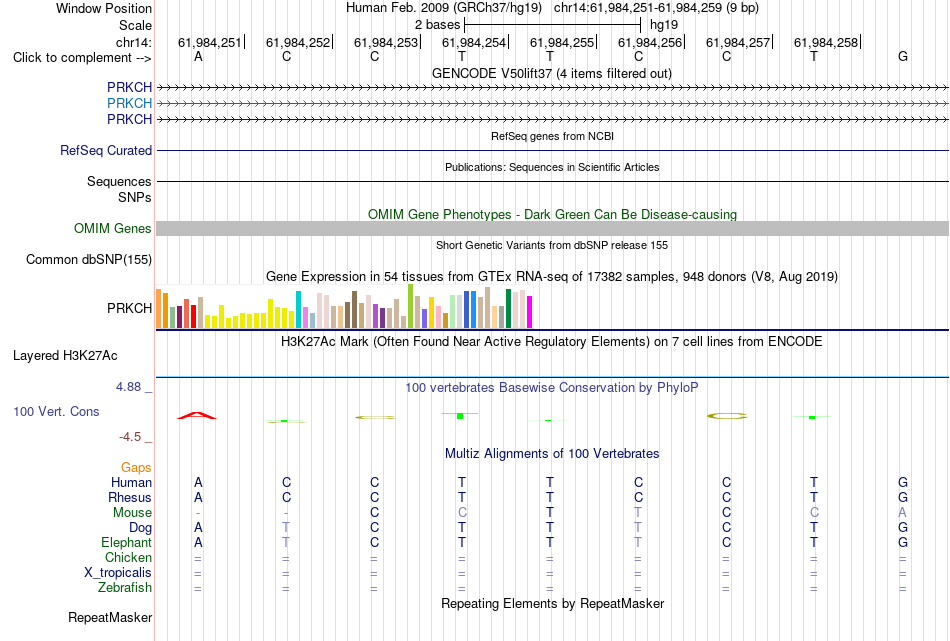Click the Layered H3K27Ac track label

click(x=65, y=356)
